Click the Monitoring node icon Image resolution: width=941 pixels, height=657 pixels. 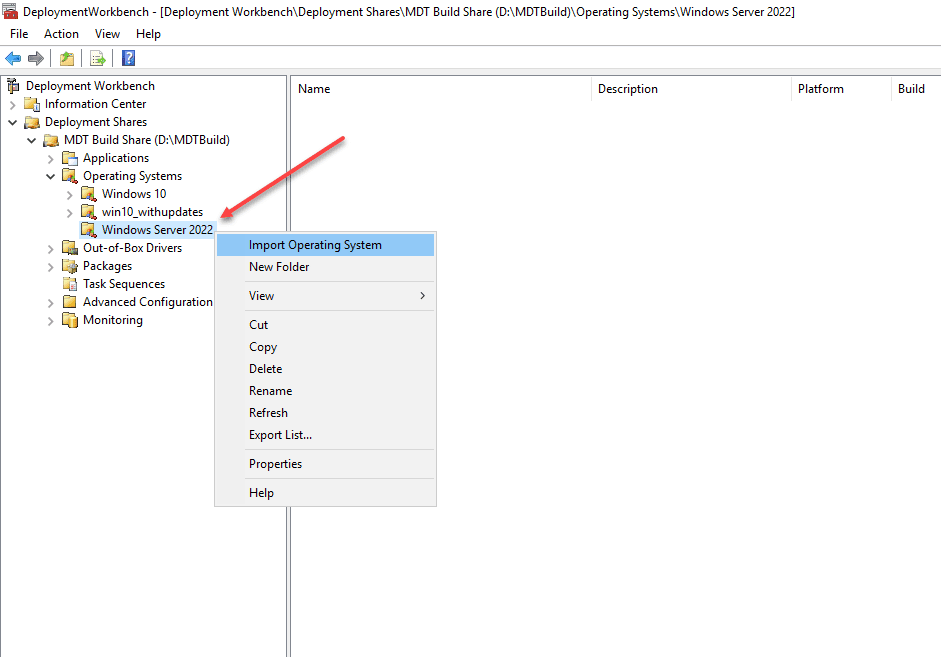click(x=68, y=319)
